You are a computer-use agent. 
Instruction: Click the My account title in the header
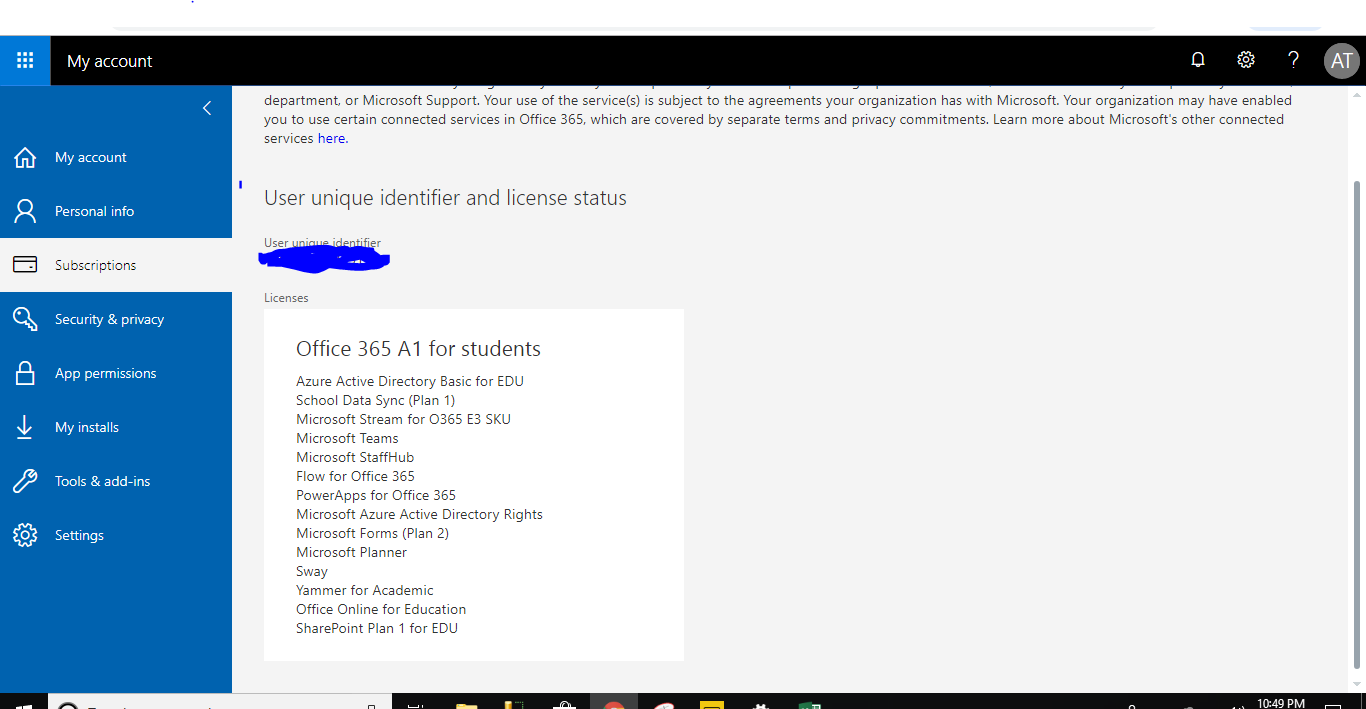pos(110,61)
